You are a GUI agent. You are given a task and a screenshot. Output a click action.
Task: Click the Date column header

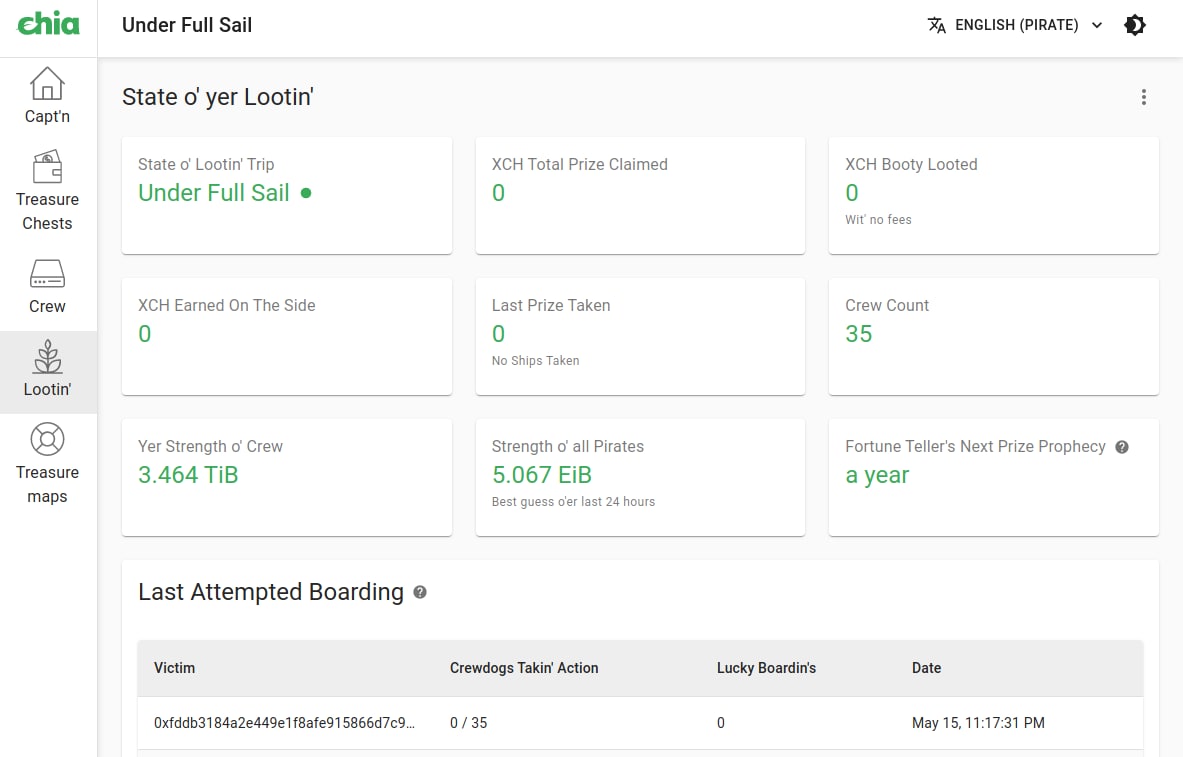tap(926, 668)
